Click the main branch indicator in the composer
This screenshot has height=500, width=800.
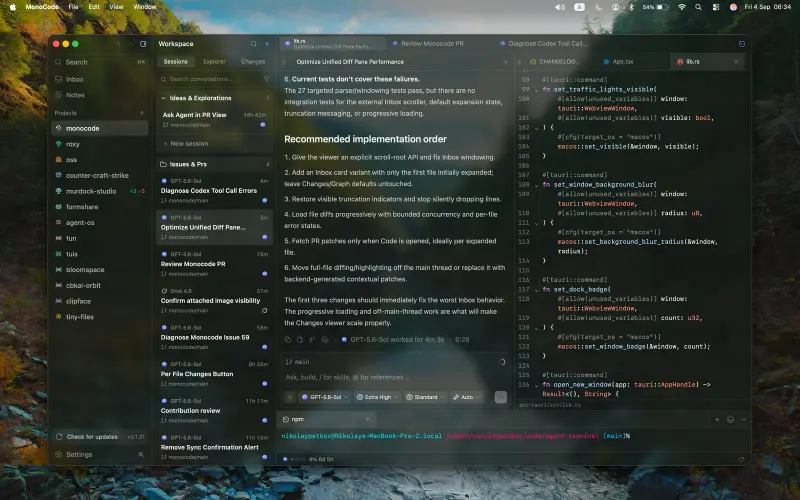[297, 362]
